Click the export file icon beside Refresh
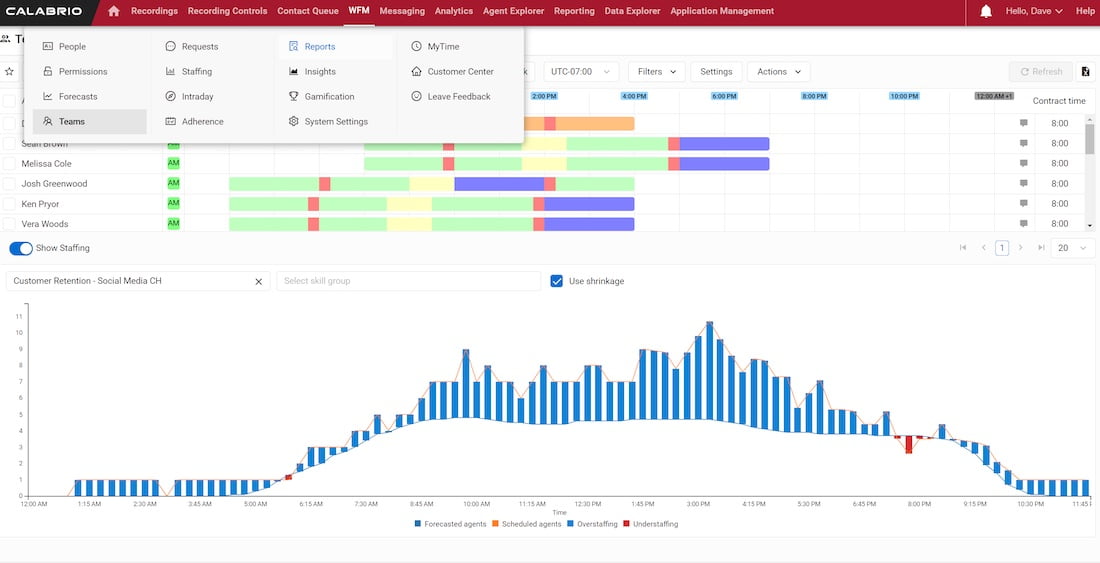1100x563 pixels. (1085, 72)
